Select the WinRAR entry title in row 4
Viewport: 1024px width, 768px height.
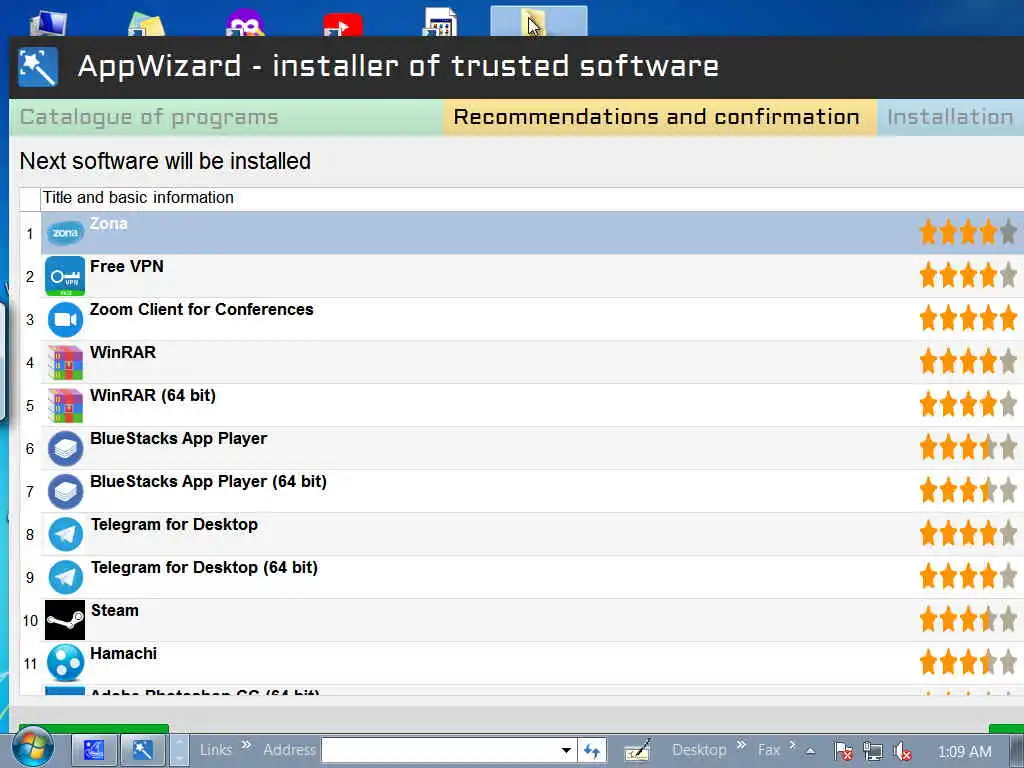(123, 353)
